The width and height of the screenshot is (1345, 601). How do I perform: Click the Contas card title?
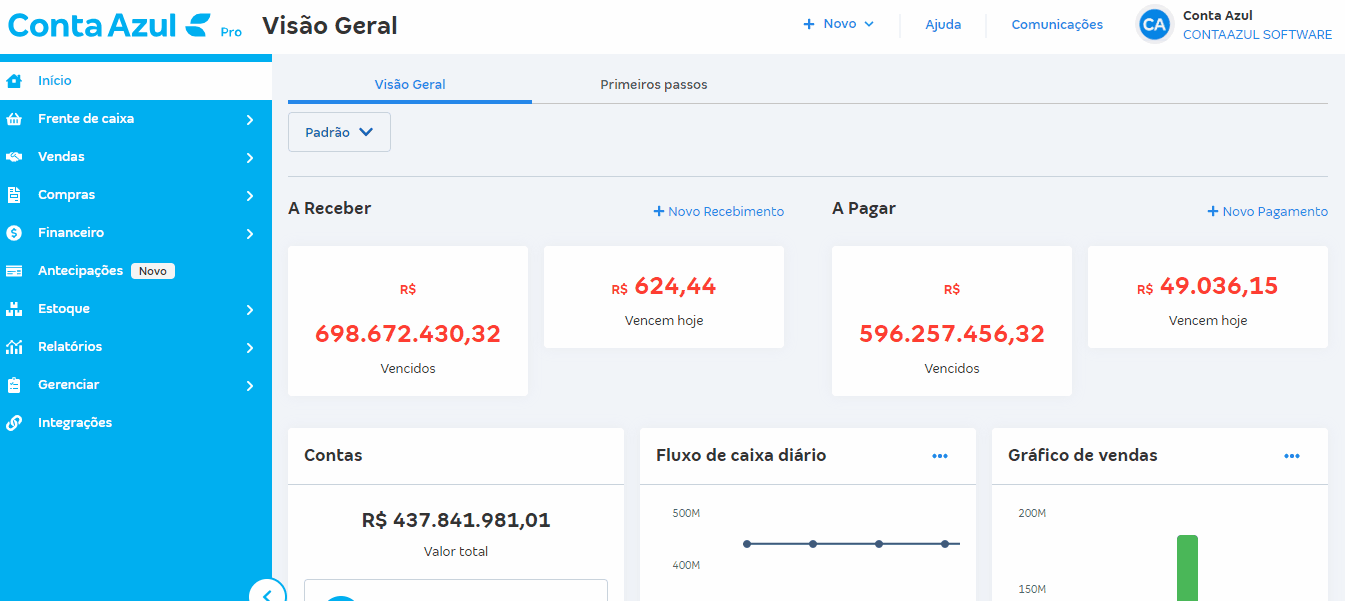pos(333,455)
